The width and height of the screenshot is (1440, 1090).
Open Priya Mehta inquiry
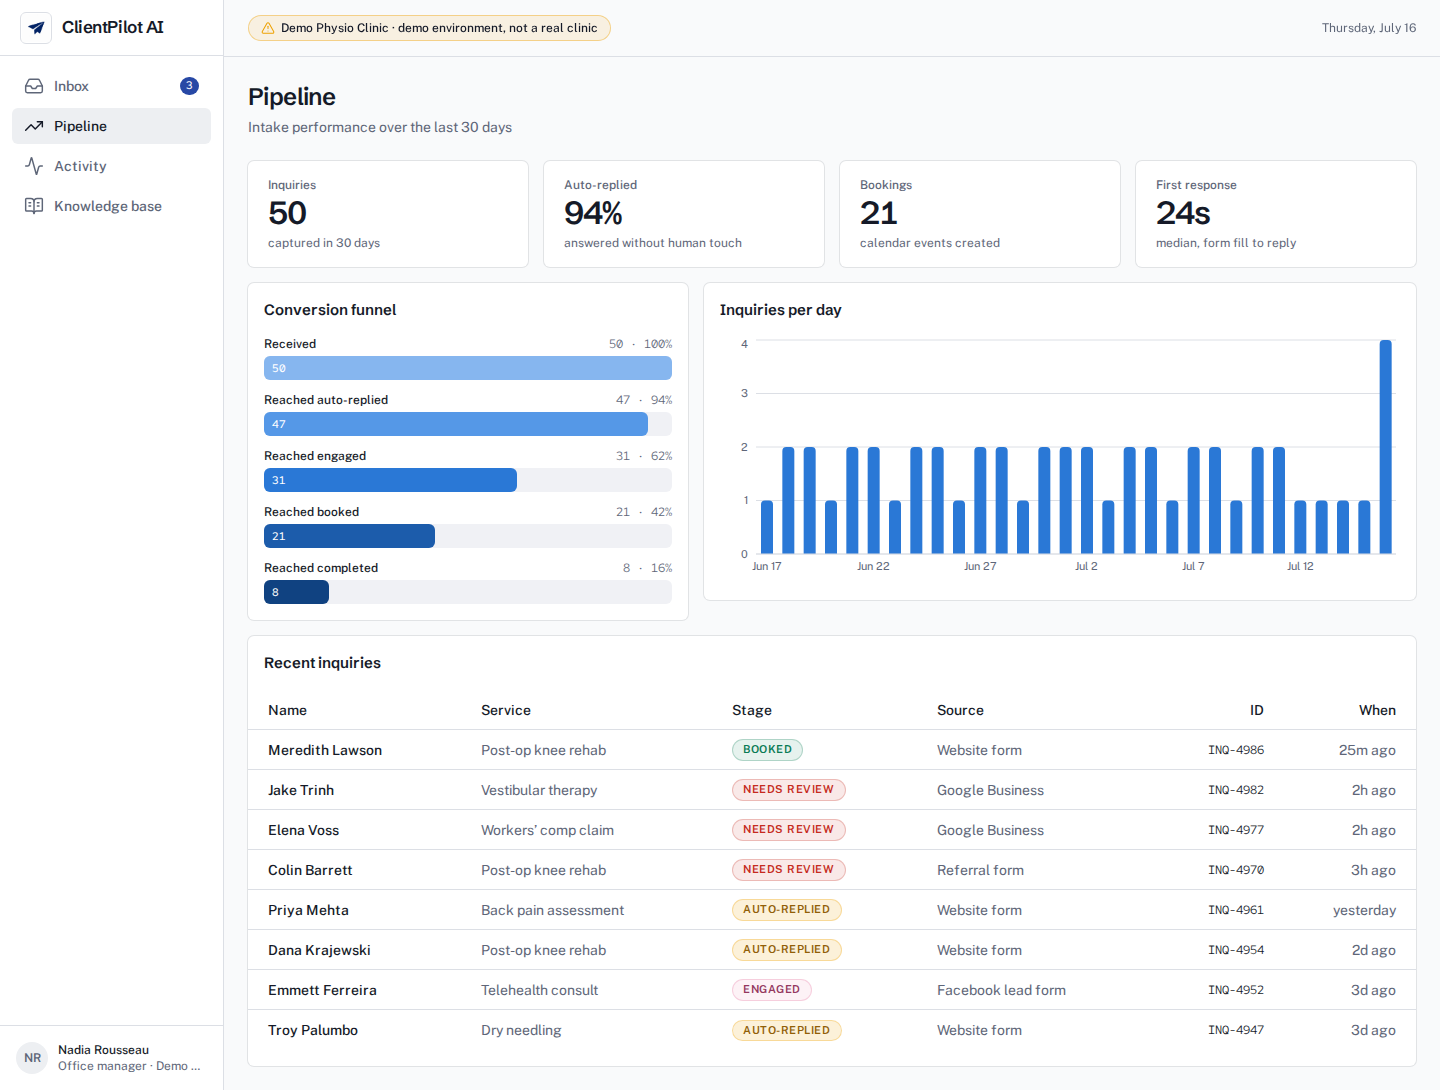coord(832,910)
